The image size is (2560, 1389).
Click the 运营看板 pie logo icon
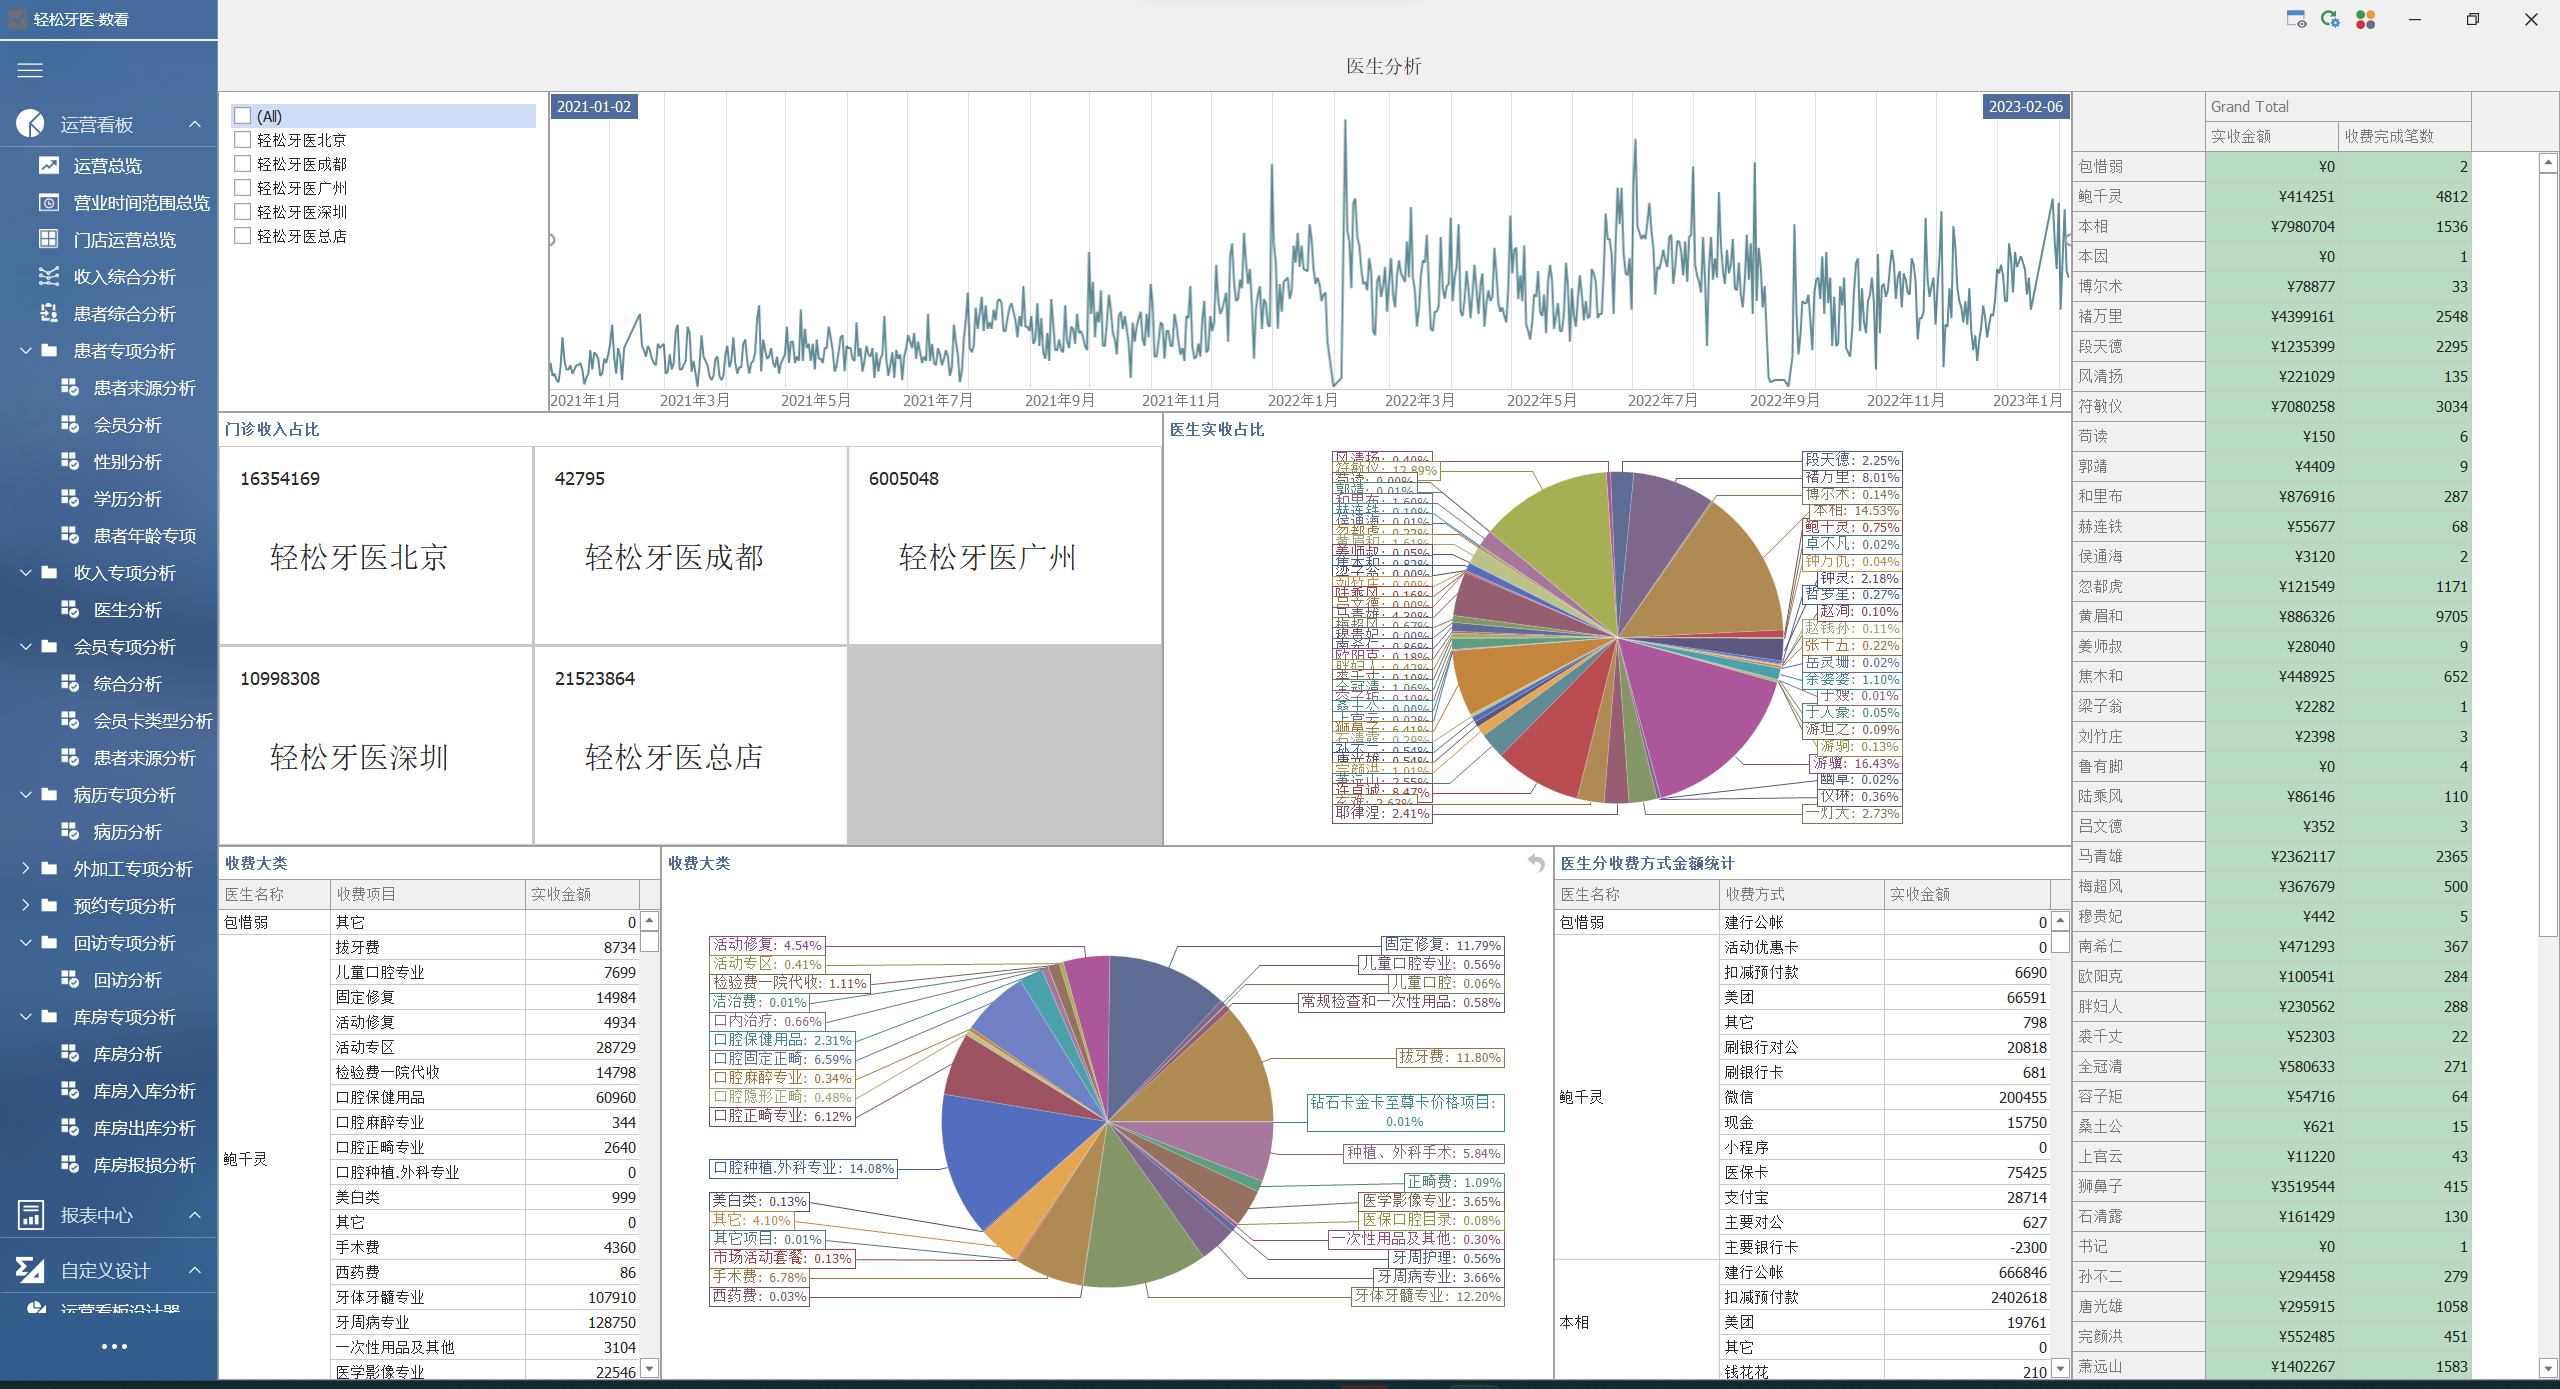[x=30, y=124]
